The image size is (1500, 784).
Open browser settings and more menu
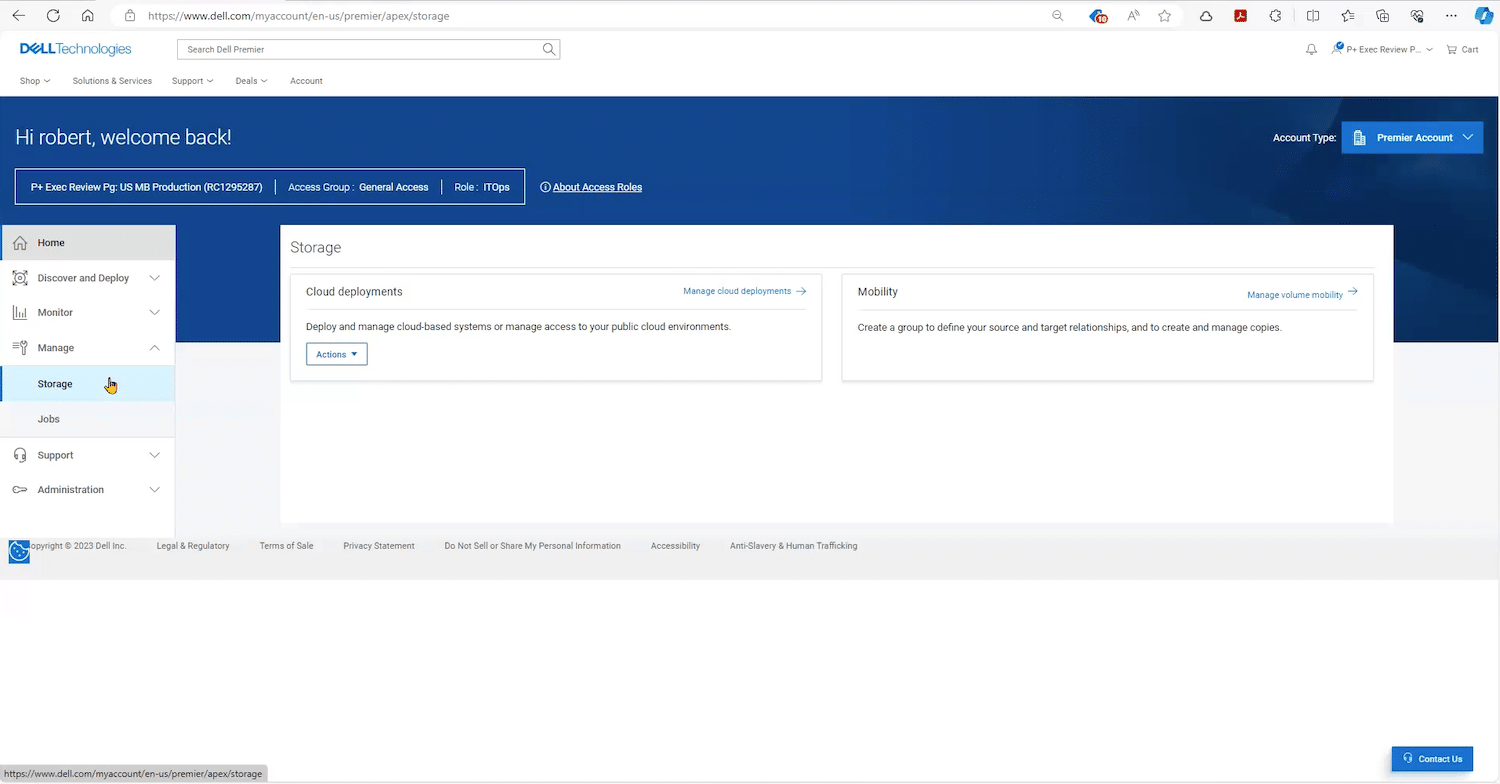(1452, 16)
